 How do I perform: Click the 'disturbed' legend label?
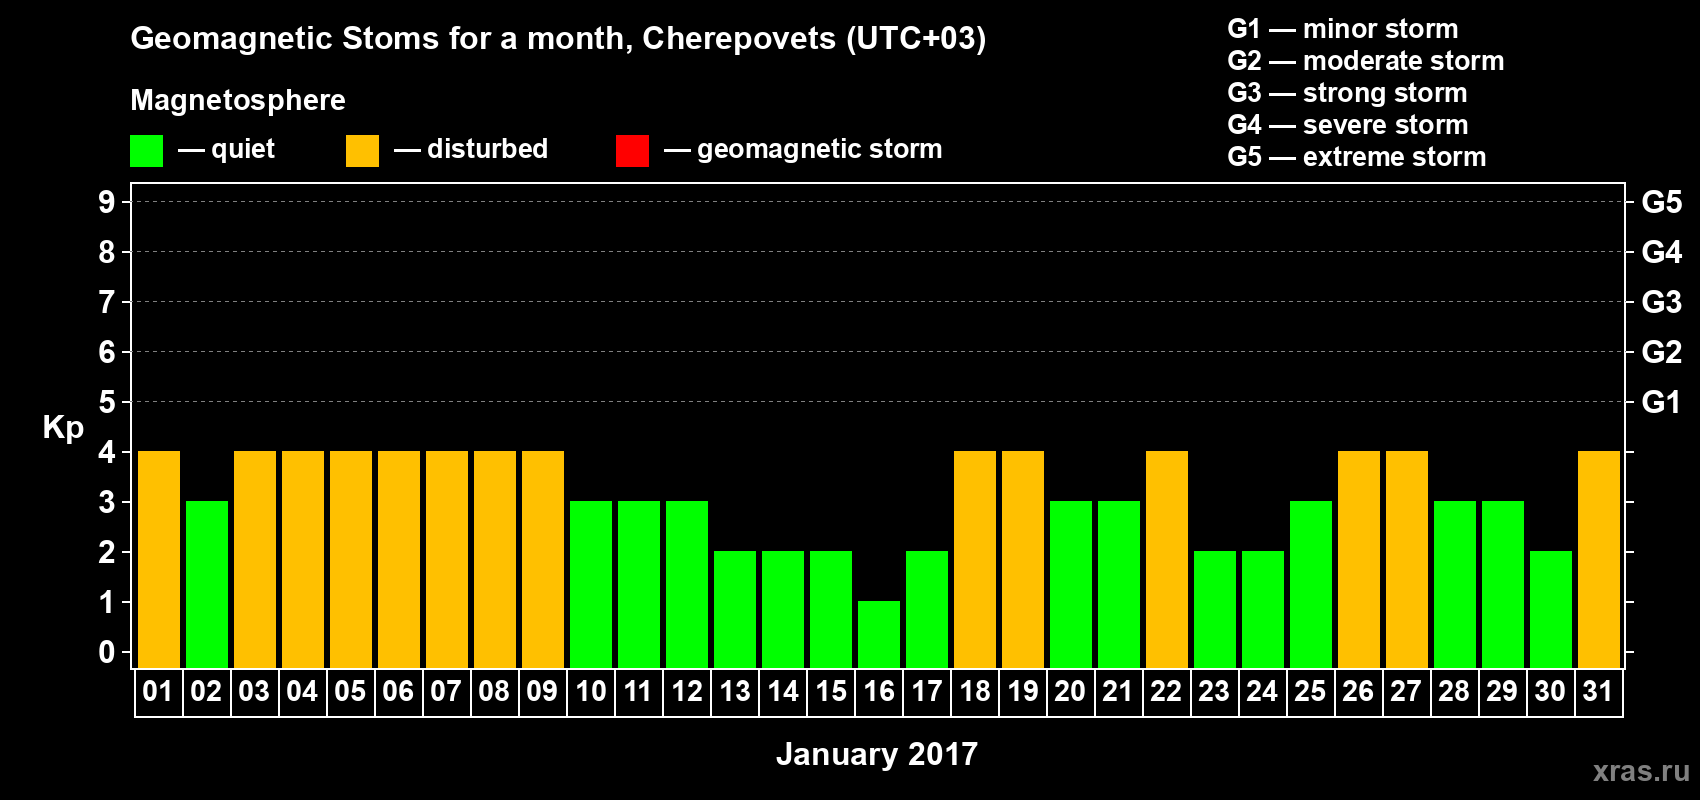point(487,149)
